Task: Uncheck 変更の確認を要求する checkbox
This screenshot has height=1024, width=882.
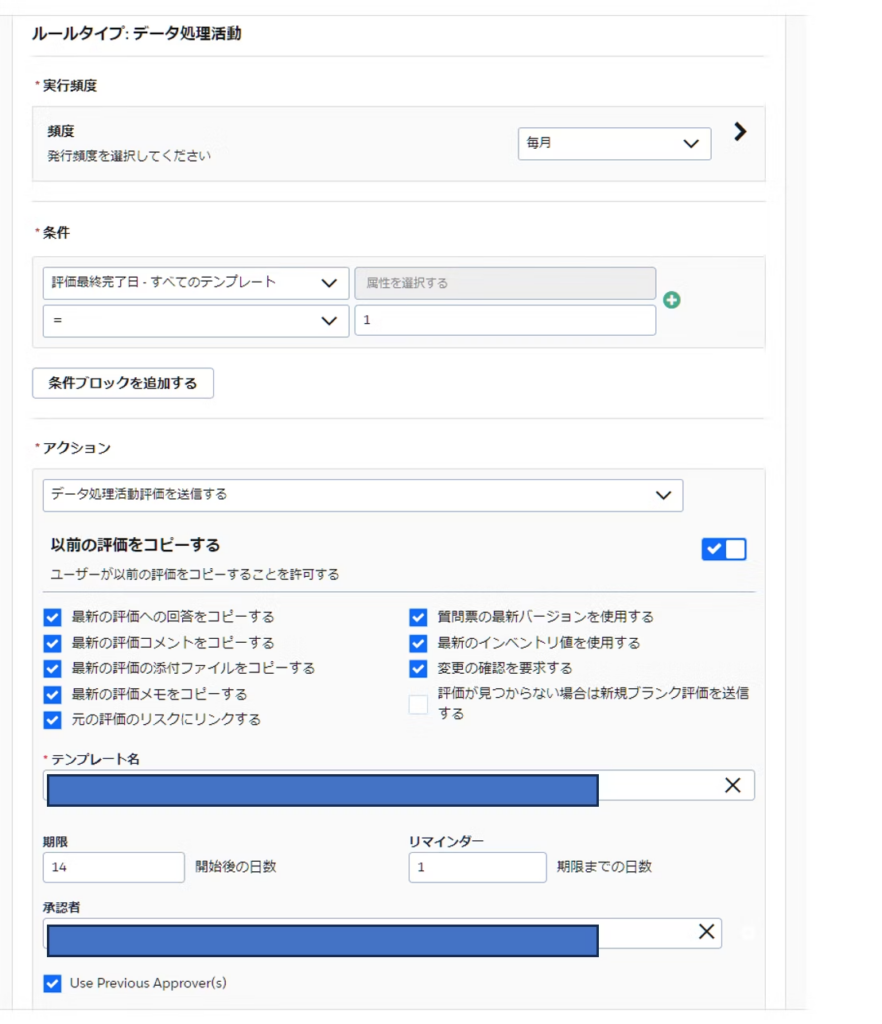Action: [418, 668]
